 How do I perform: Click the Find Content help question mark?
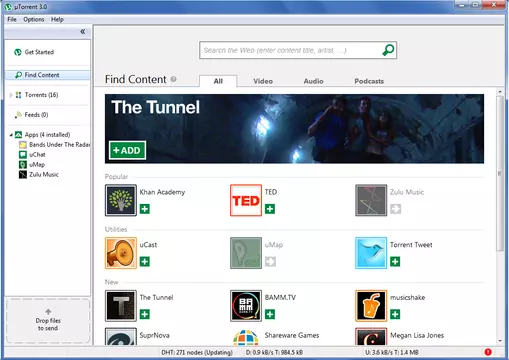tap(173, 79)
